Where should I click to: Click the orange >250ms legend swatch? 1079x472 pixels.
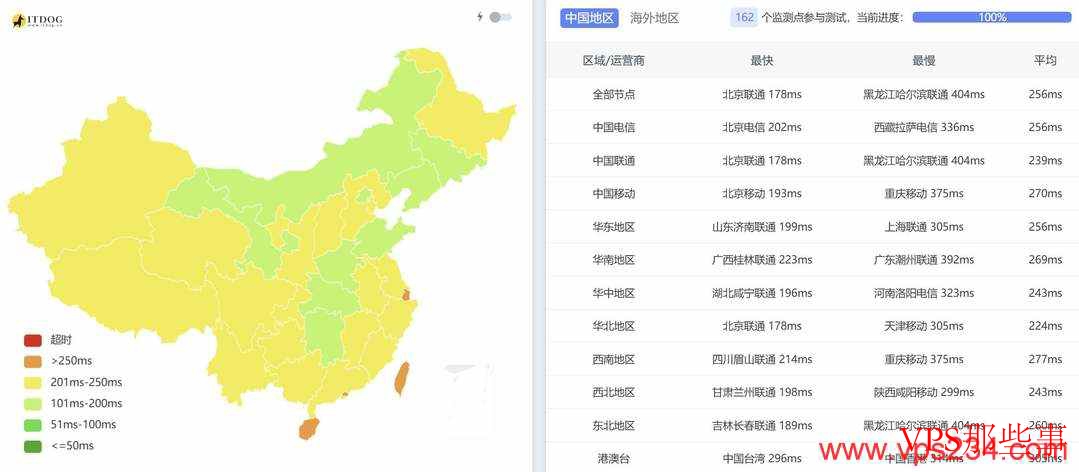[x=33, y=361]
